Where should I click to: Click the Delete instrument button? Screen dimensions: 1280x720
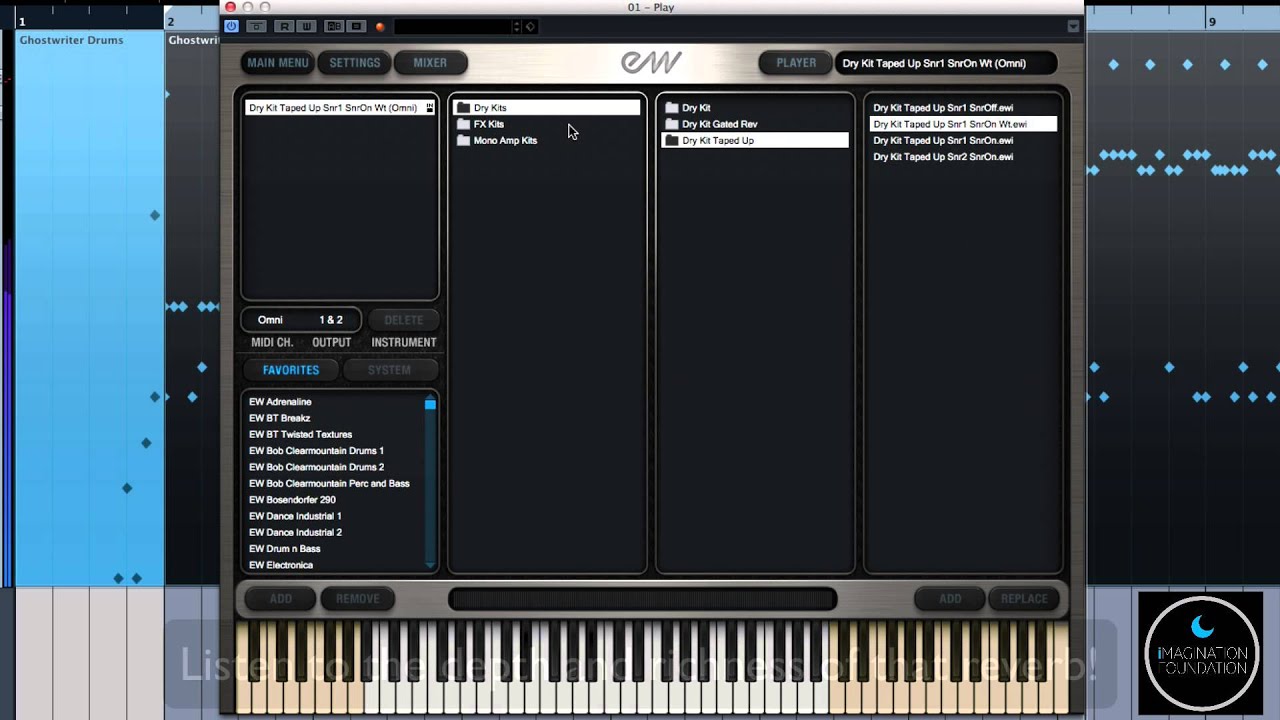(404, 320)
